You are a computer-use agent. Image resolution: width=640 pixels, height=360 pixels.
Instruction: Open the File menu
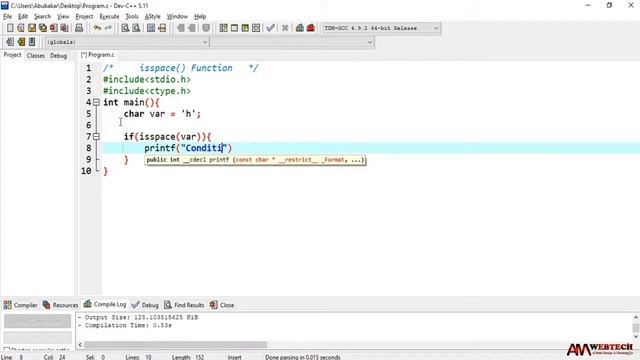7,16
